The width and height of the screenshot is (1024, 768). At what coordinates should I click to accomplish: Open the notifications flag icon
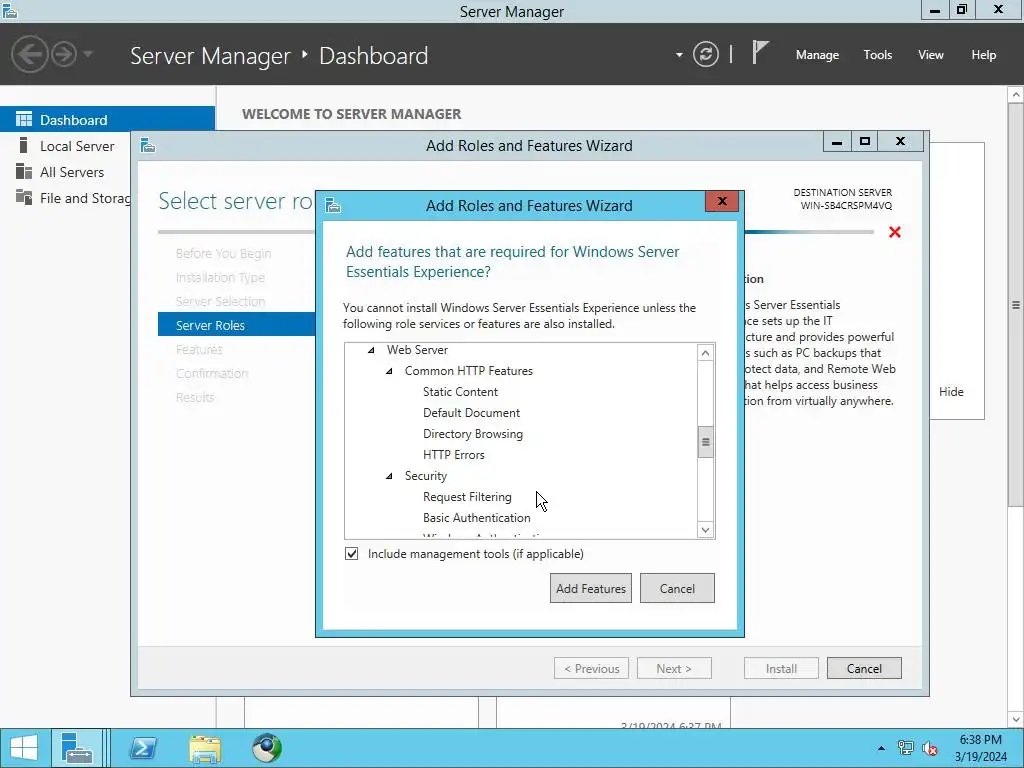click(x=760, y=52)
